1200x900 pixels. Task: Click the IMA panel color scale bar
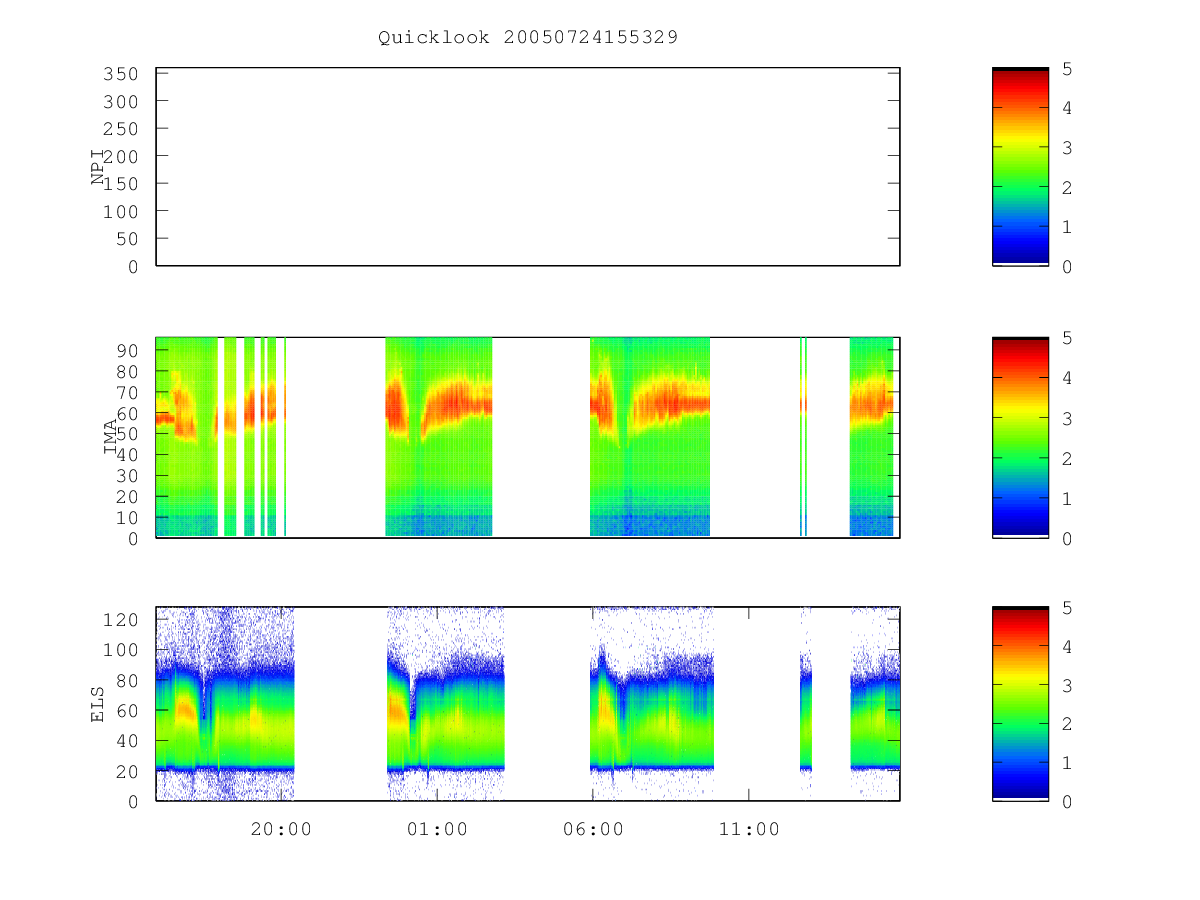click(1020, 437)
